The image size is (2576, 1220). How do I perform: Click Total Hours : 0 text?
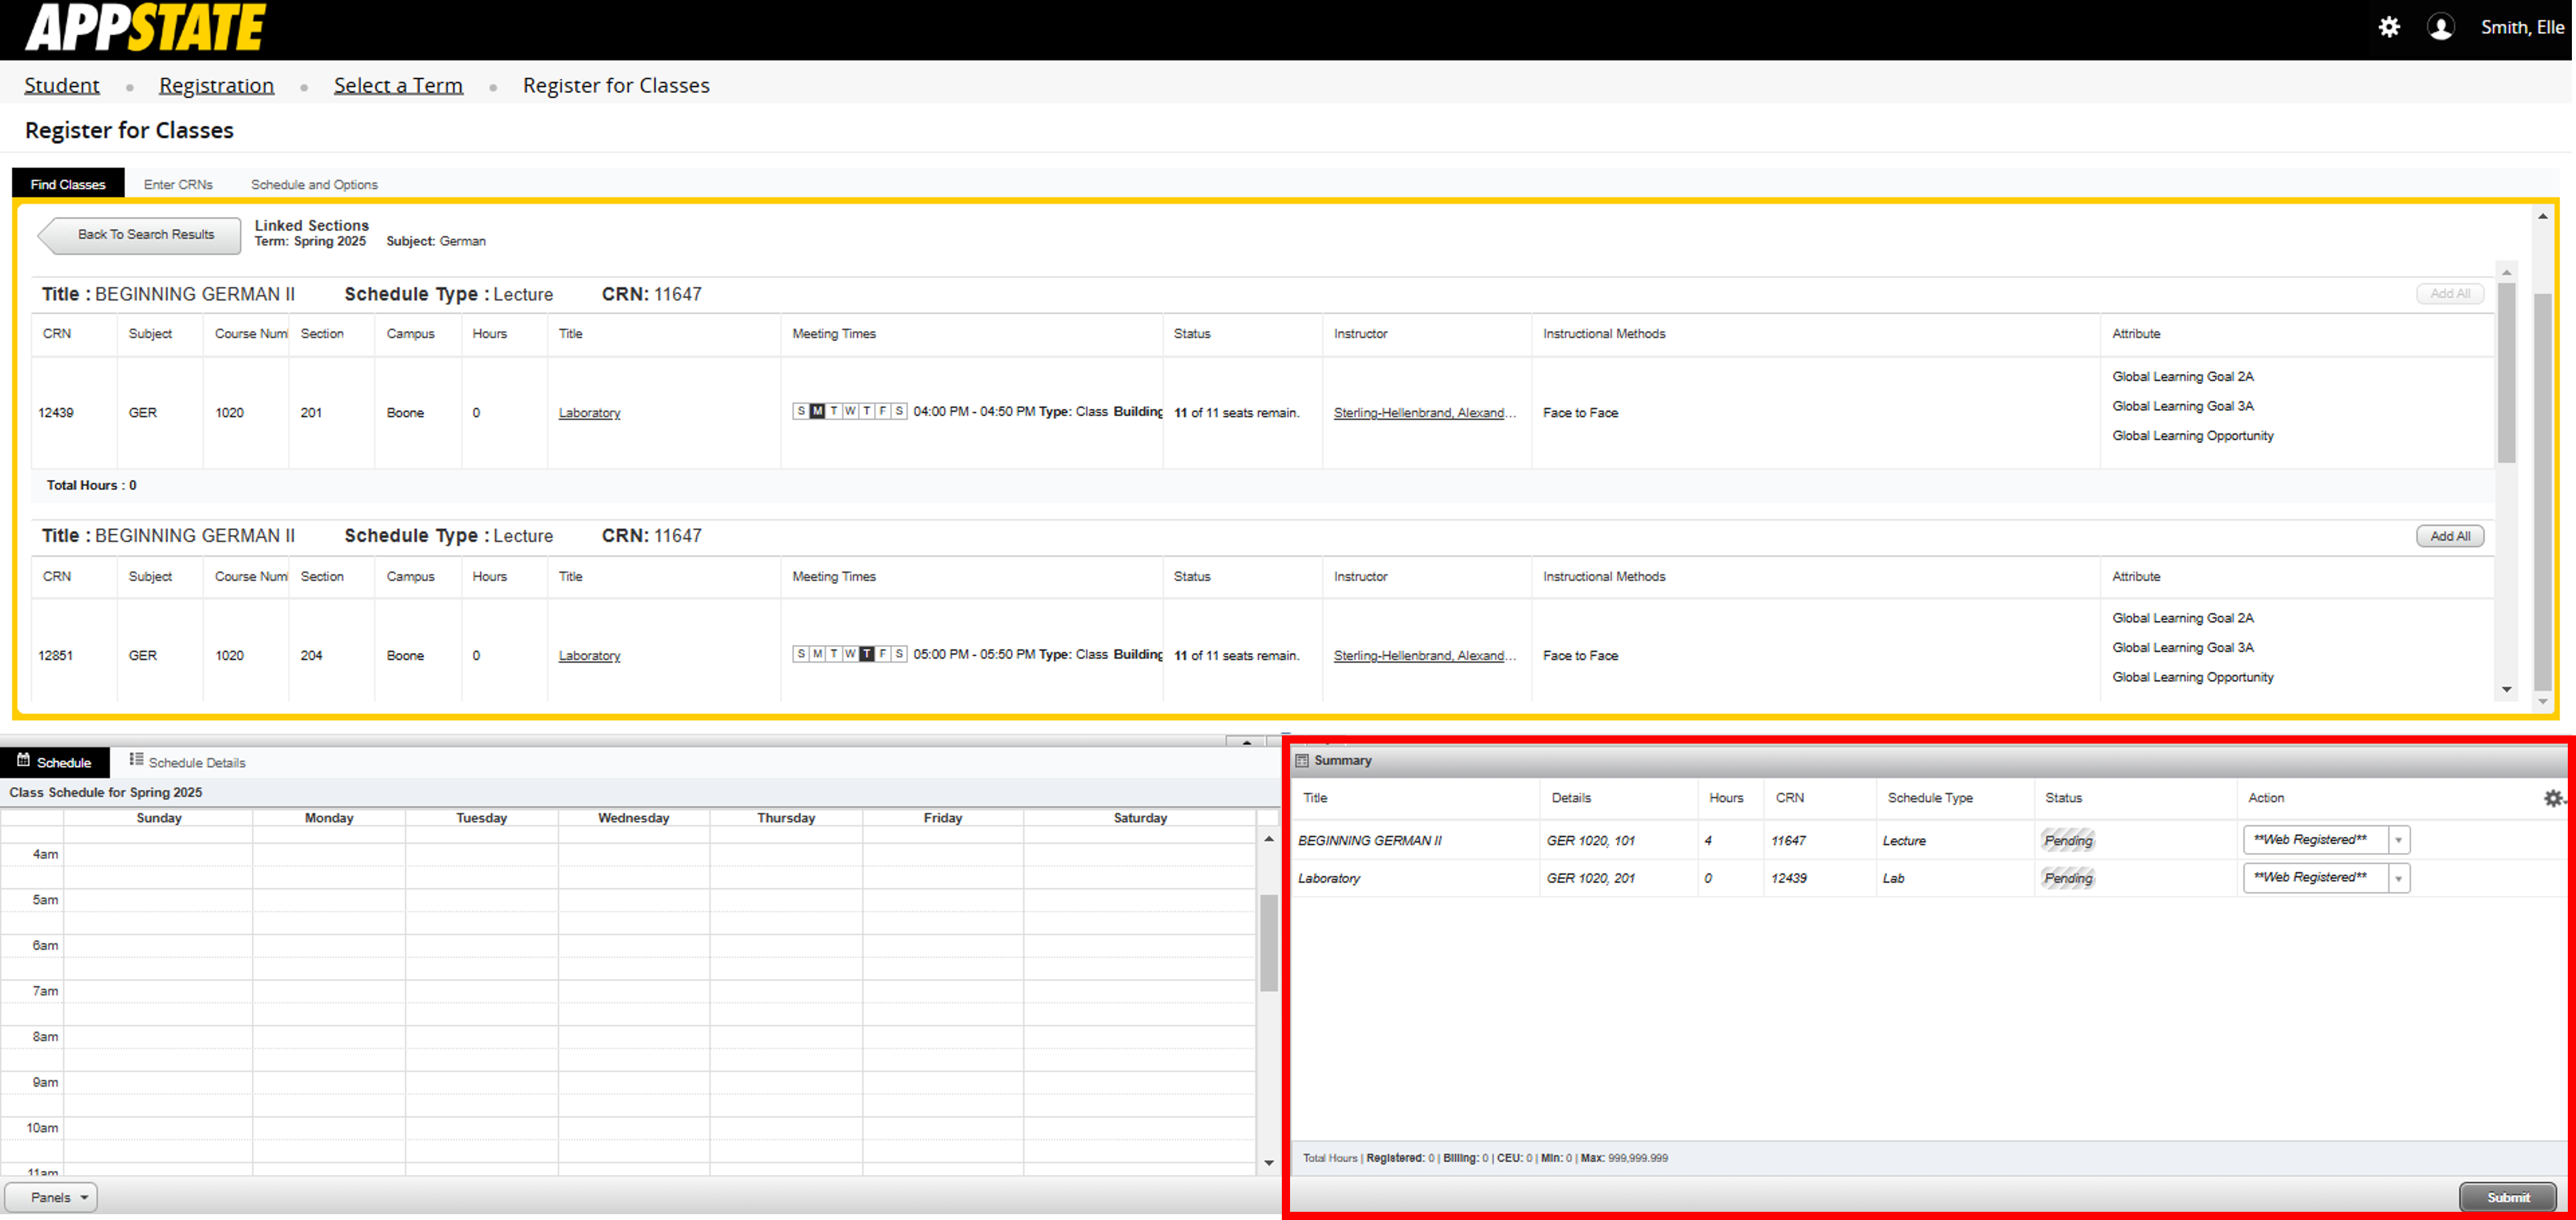pyautogui.click(x=91, y=486)
